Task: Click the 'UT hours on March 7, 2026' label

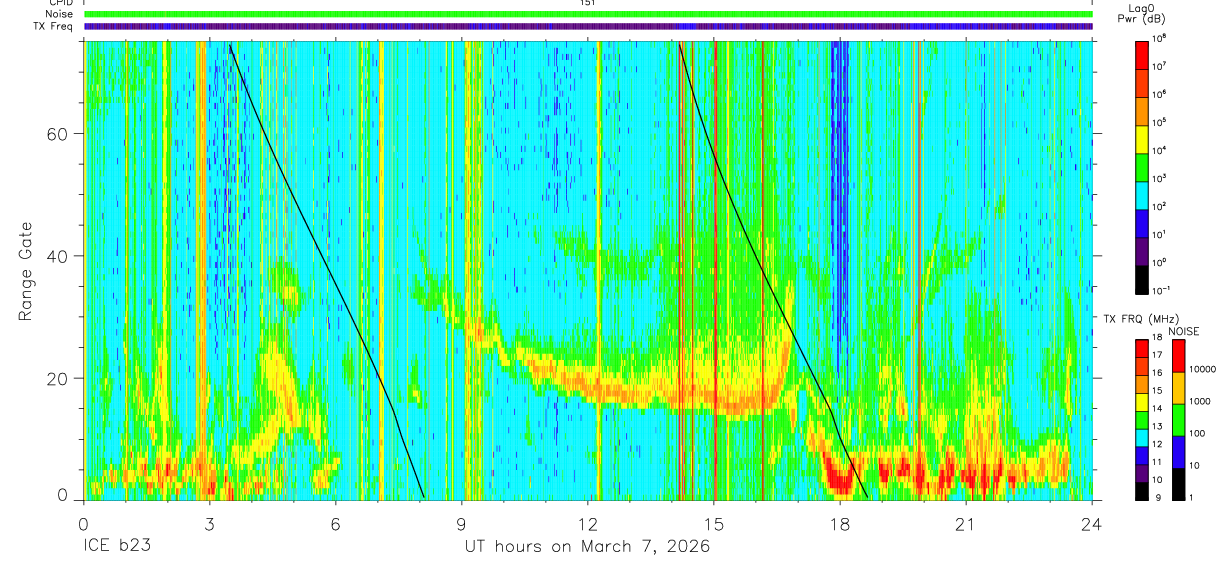Action: point(587,547)
